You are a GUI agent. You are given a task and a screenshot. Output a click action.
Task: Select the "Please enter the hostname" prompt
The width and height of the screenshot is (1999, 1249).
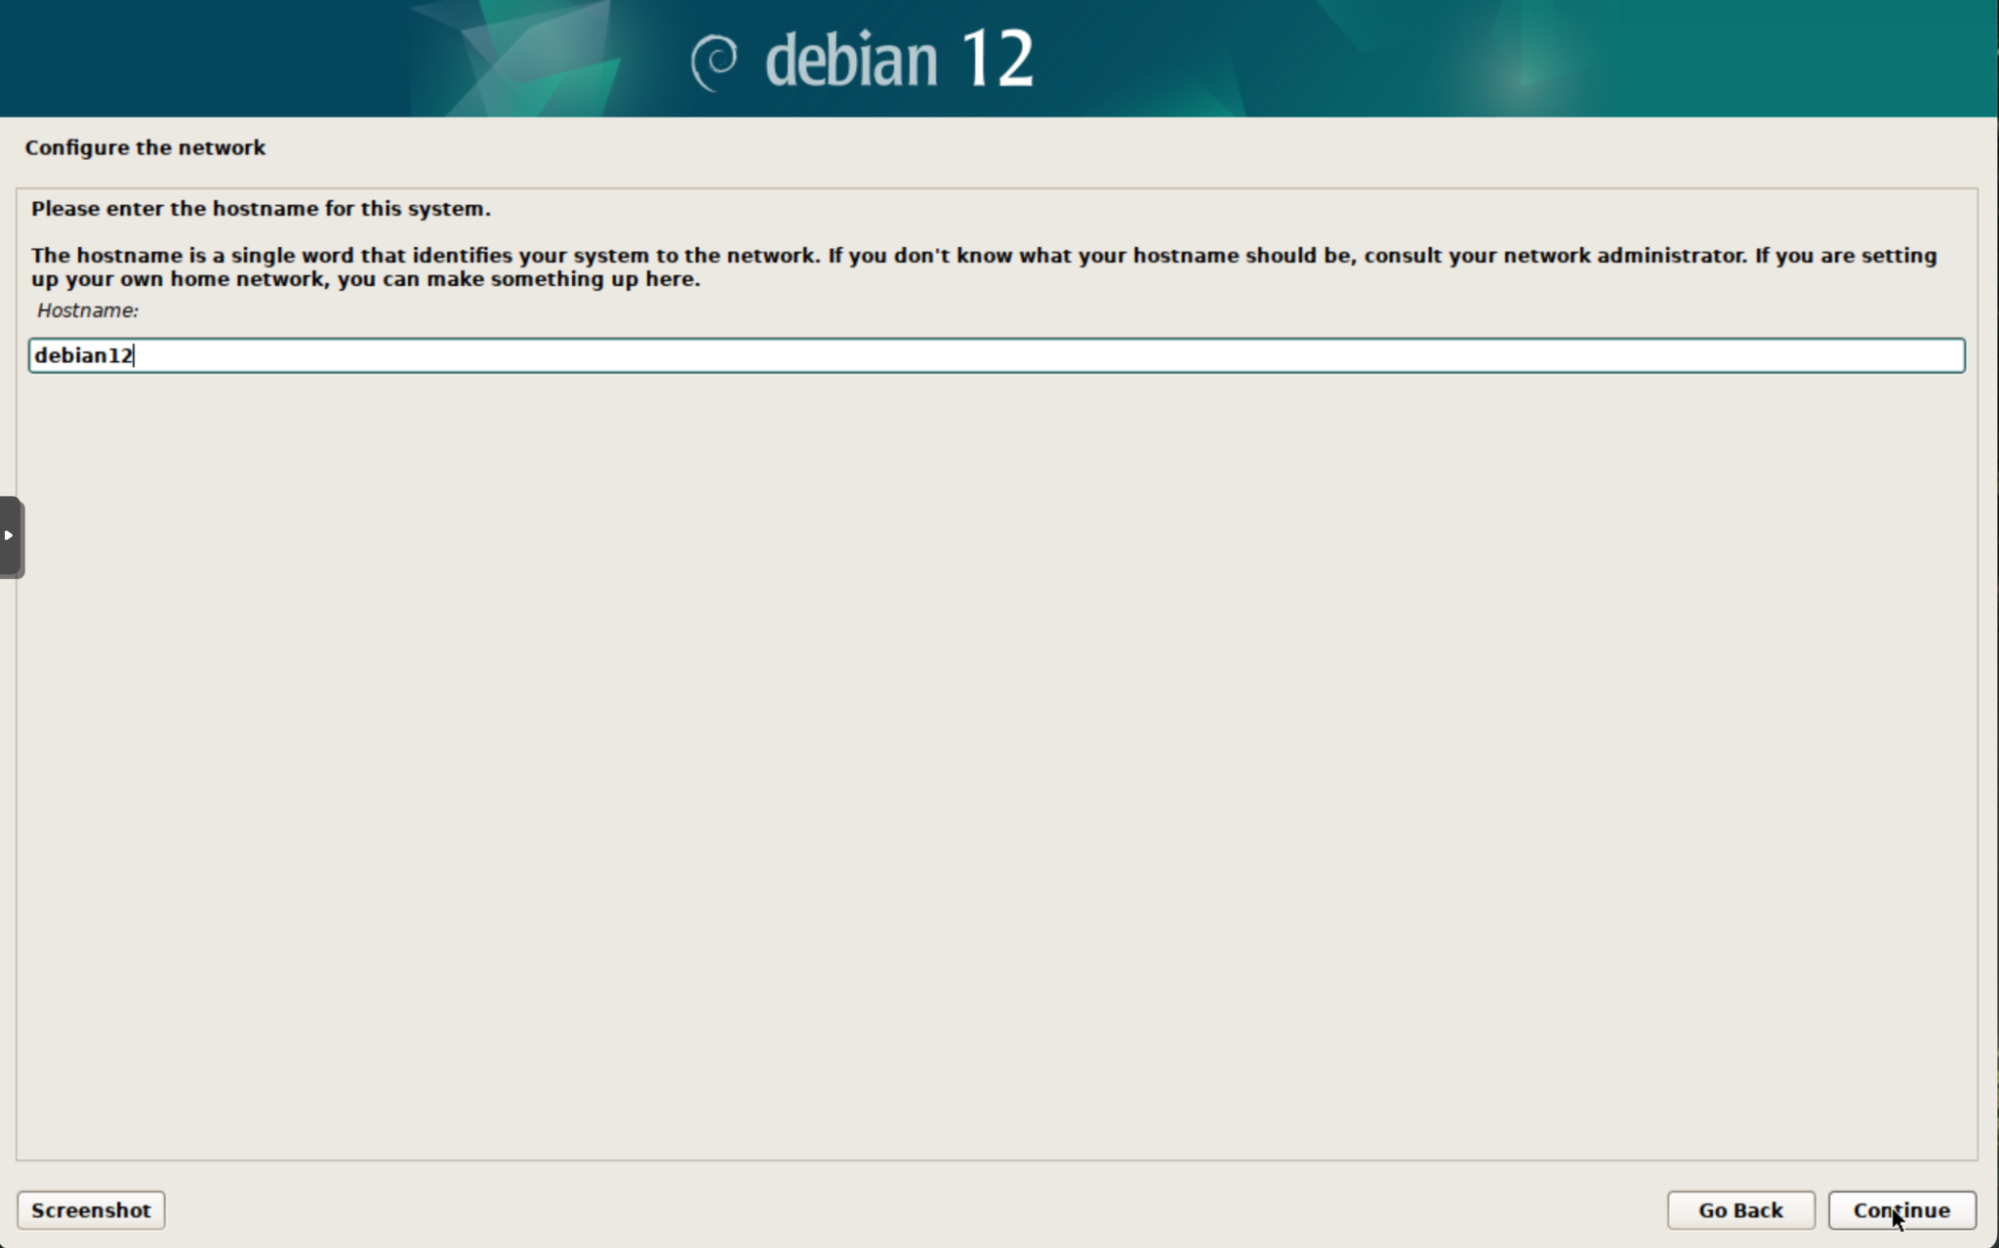point(260,208)
